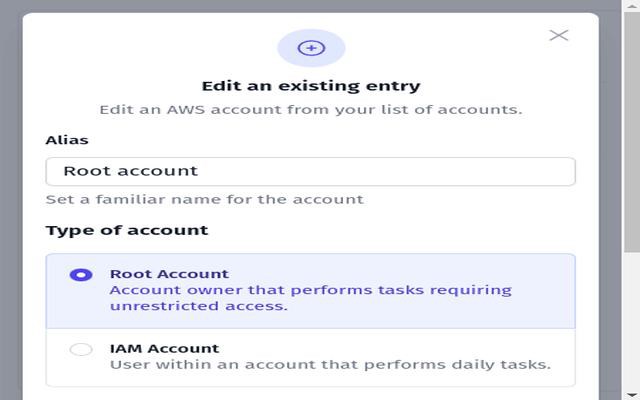This screenshot has width=640, height=400.
Task: Select the Root Account radio button
Action: point(81,275)
